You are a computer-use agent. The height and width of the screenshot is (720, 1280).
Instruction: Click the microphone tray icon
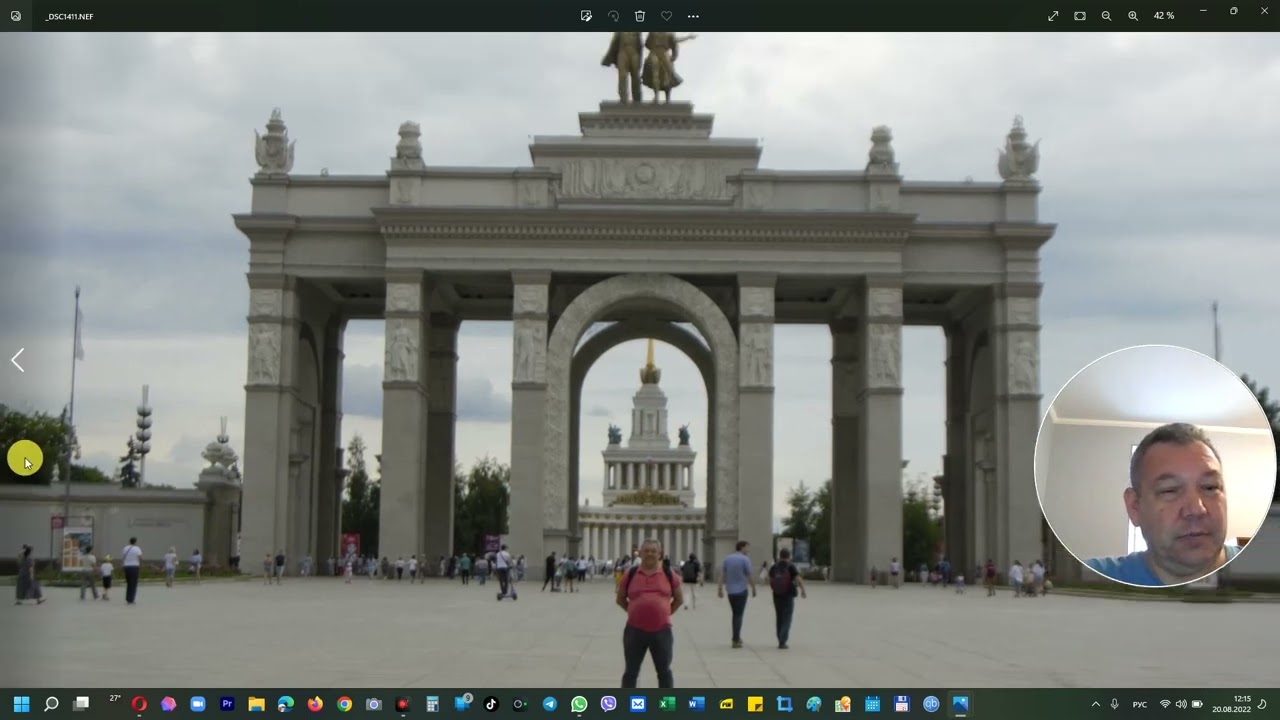(1115, 704)
